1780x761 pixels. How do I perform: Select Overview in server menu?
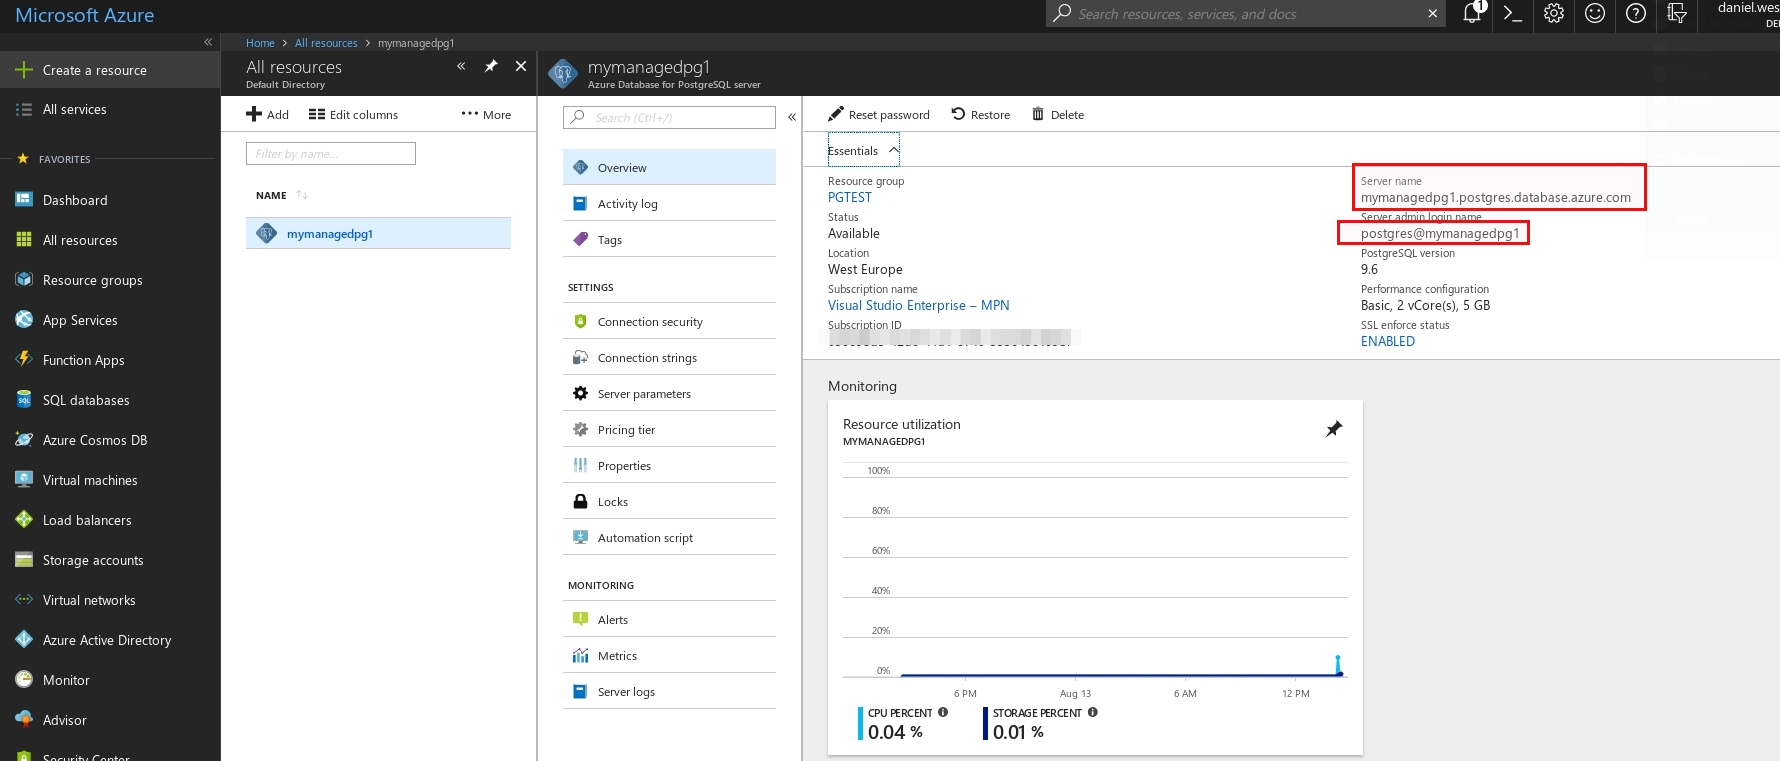click(669, 167)
